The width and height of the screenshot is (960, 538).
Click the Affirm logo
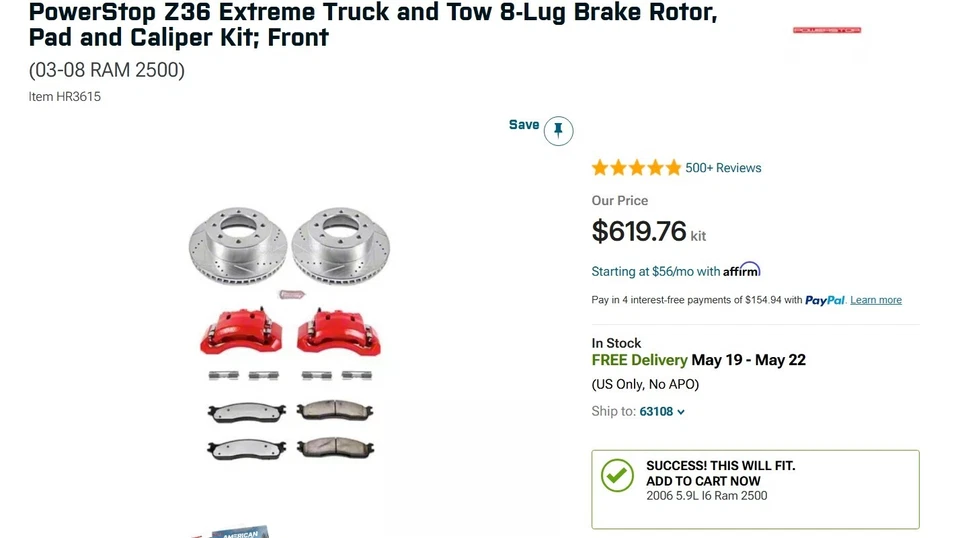point(742,270)
